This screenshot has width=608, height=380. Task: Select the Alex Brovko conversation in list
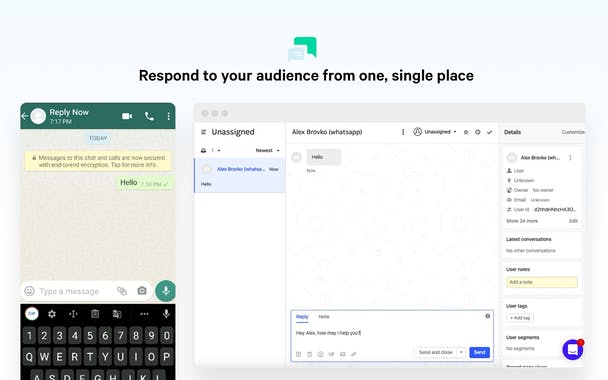coord(240,175)
